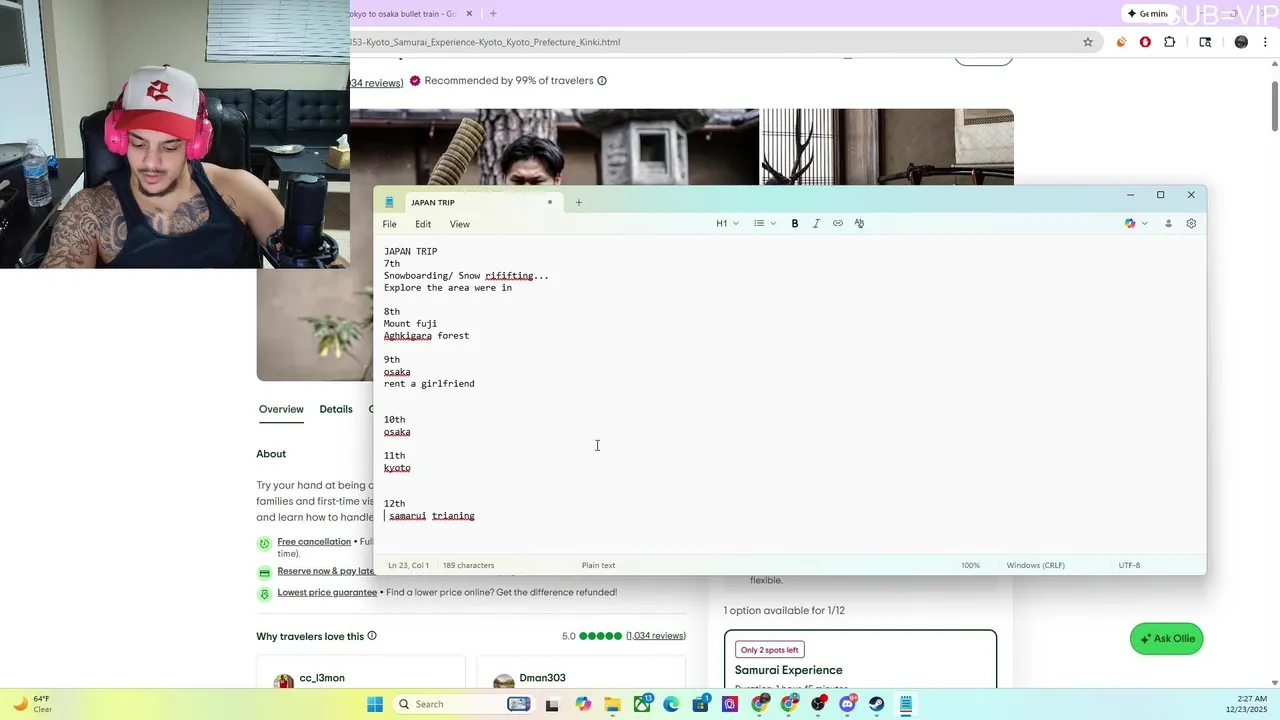1280x720 pixels.
Task: Open Chrome Extensions puzzle icon
Action: [1169, 42]
